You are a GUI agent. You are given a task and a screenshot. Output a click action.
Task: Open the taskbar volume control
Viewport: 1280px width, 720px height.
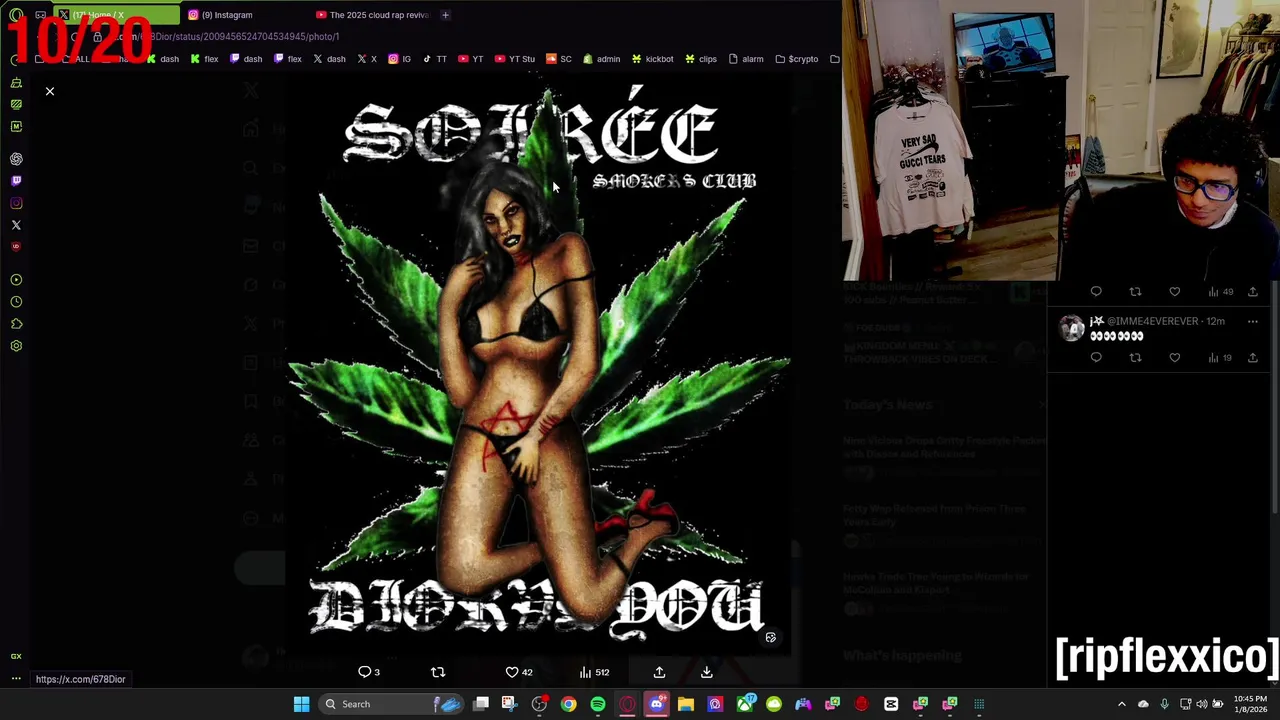(1202, 704)
